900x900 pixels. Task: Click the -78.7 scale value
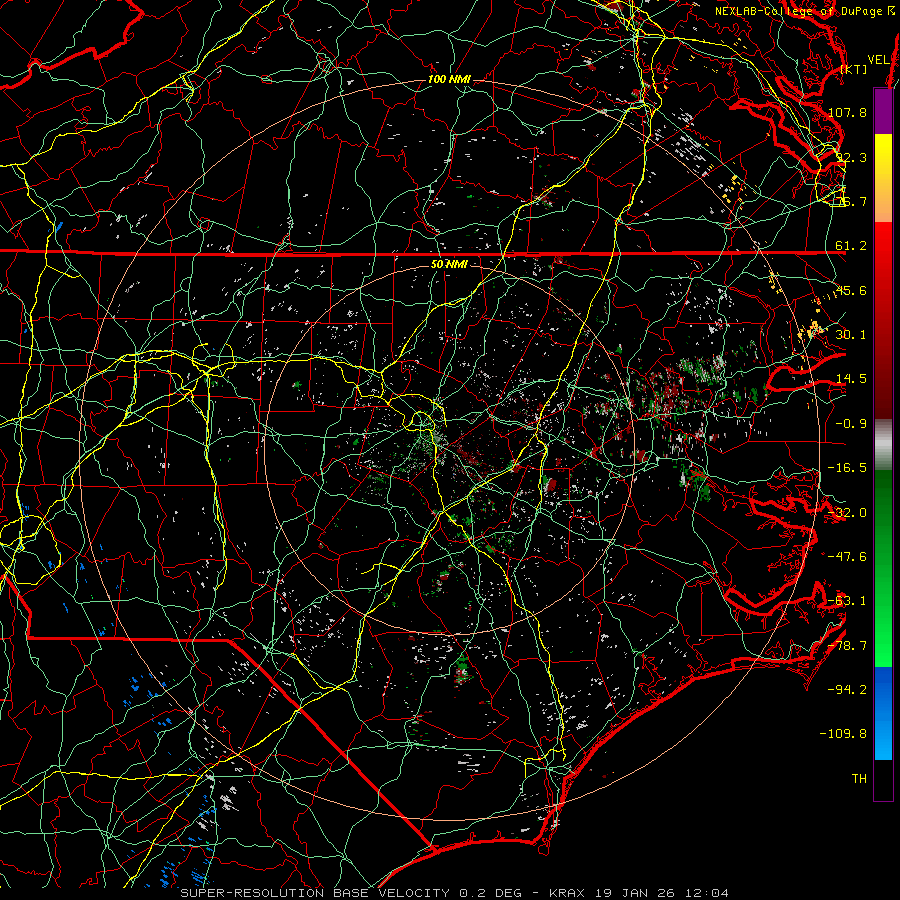pos(847,646)
